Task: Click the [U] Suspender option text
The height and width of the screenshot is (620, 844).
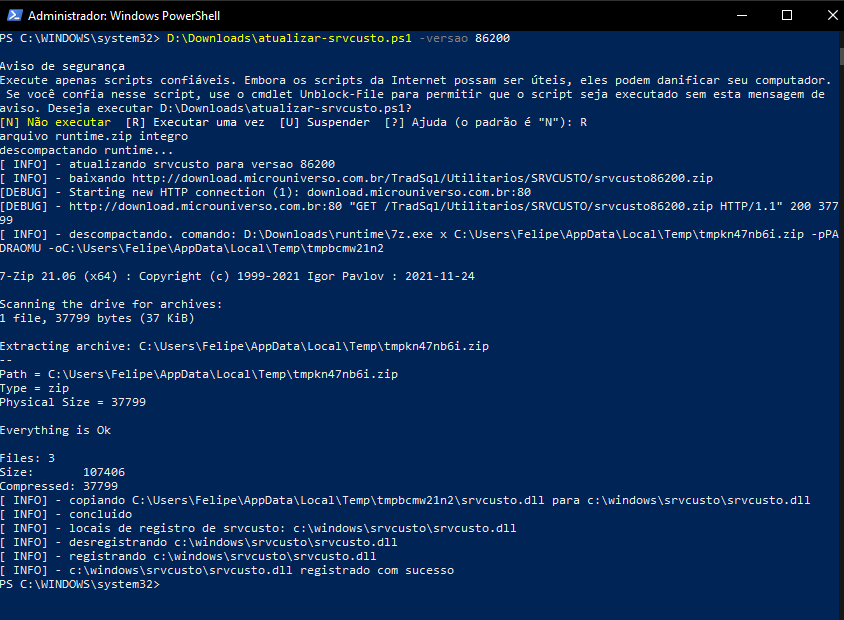Action: 325,122
